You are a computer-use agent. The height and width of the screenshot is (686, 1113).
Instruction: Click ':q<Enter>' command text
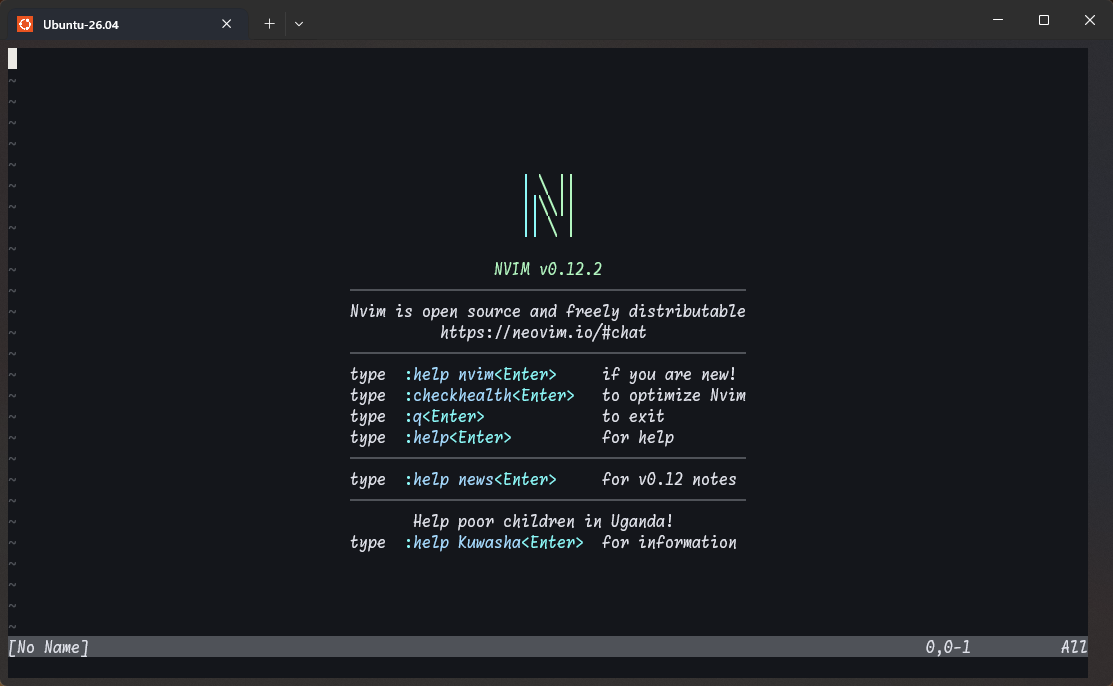tap(445, 416)
